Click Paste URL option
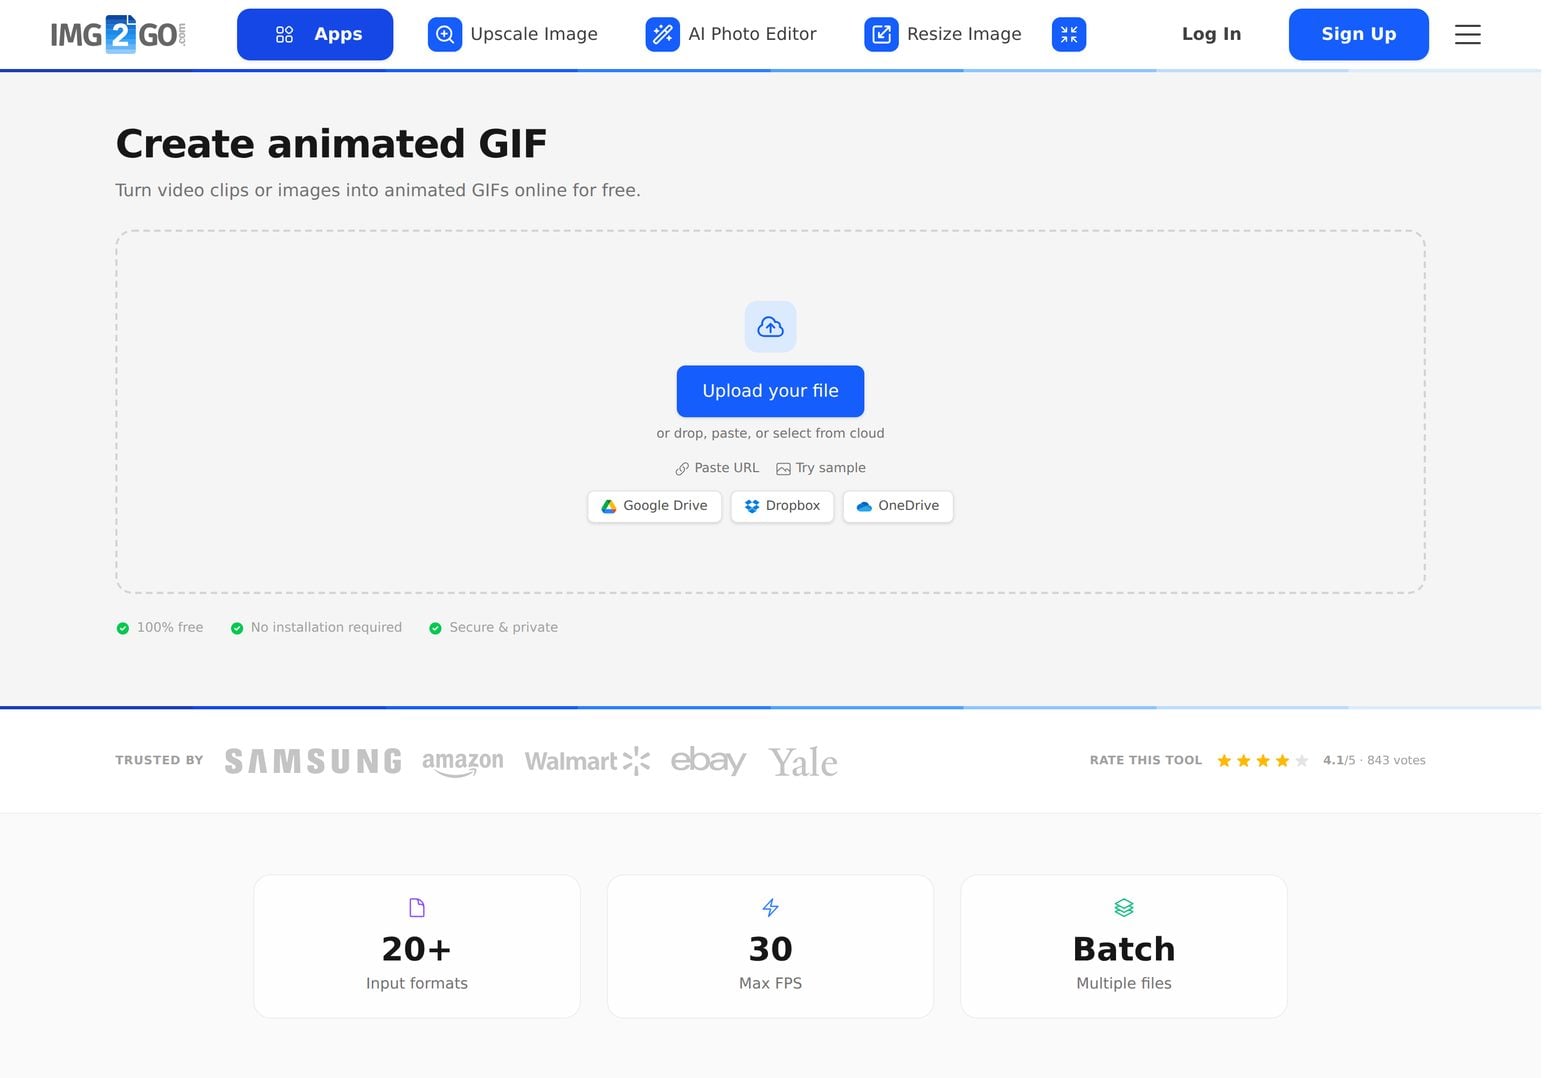The width and height of the screenshot is (1552, 1078). point(717,468)
